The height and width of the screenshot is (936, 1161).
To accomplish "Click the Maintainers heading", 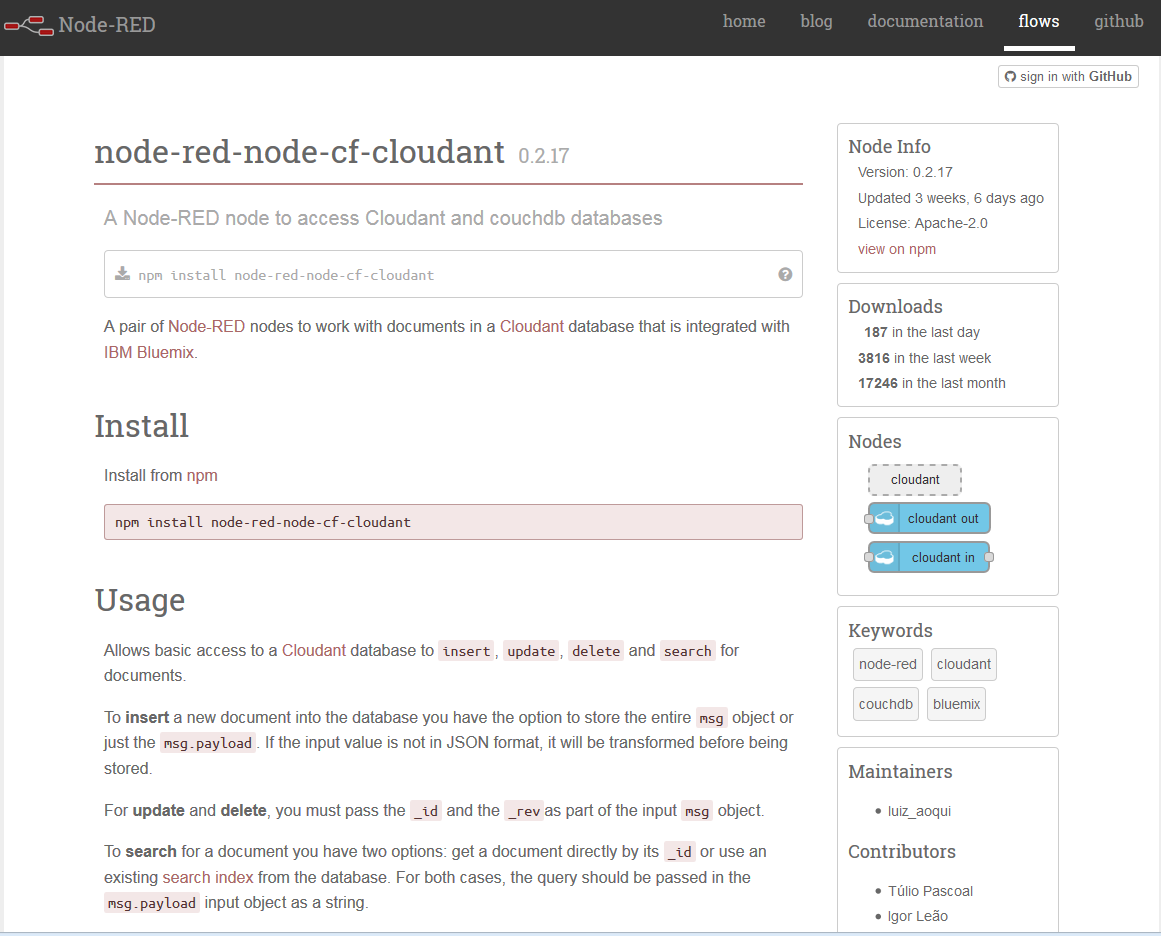I will 900,772.
